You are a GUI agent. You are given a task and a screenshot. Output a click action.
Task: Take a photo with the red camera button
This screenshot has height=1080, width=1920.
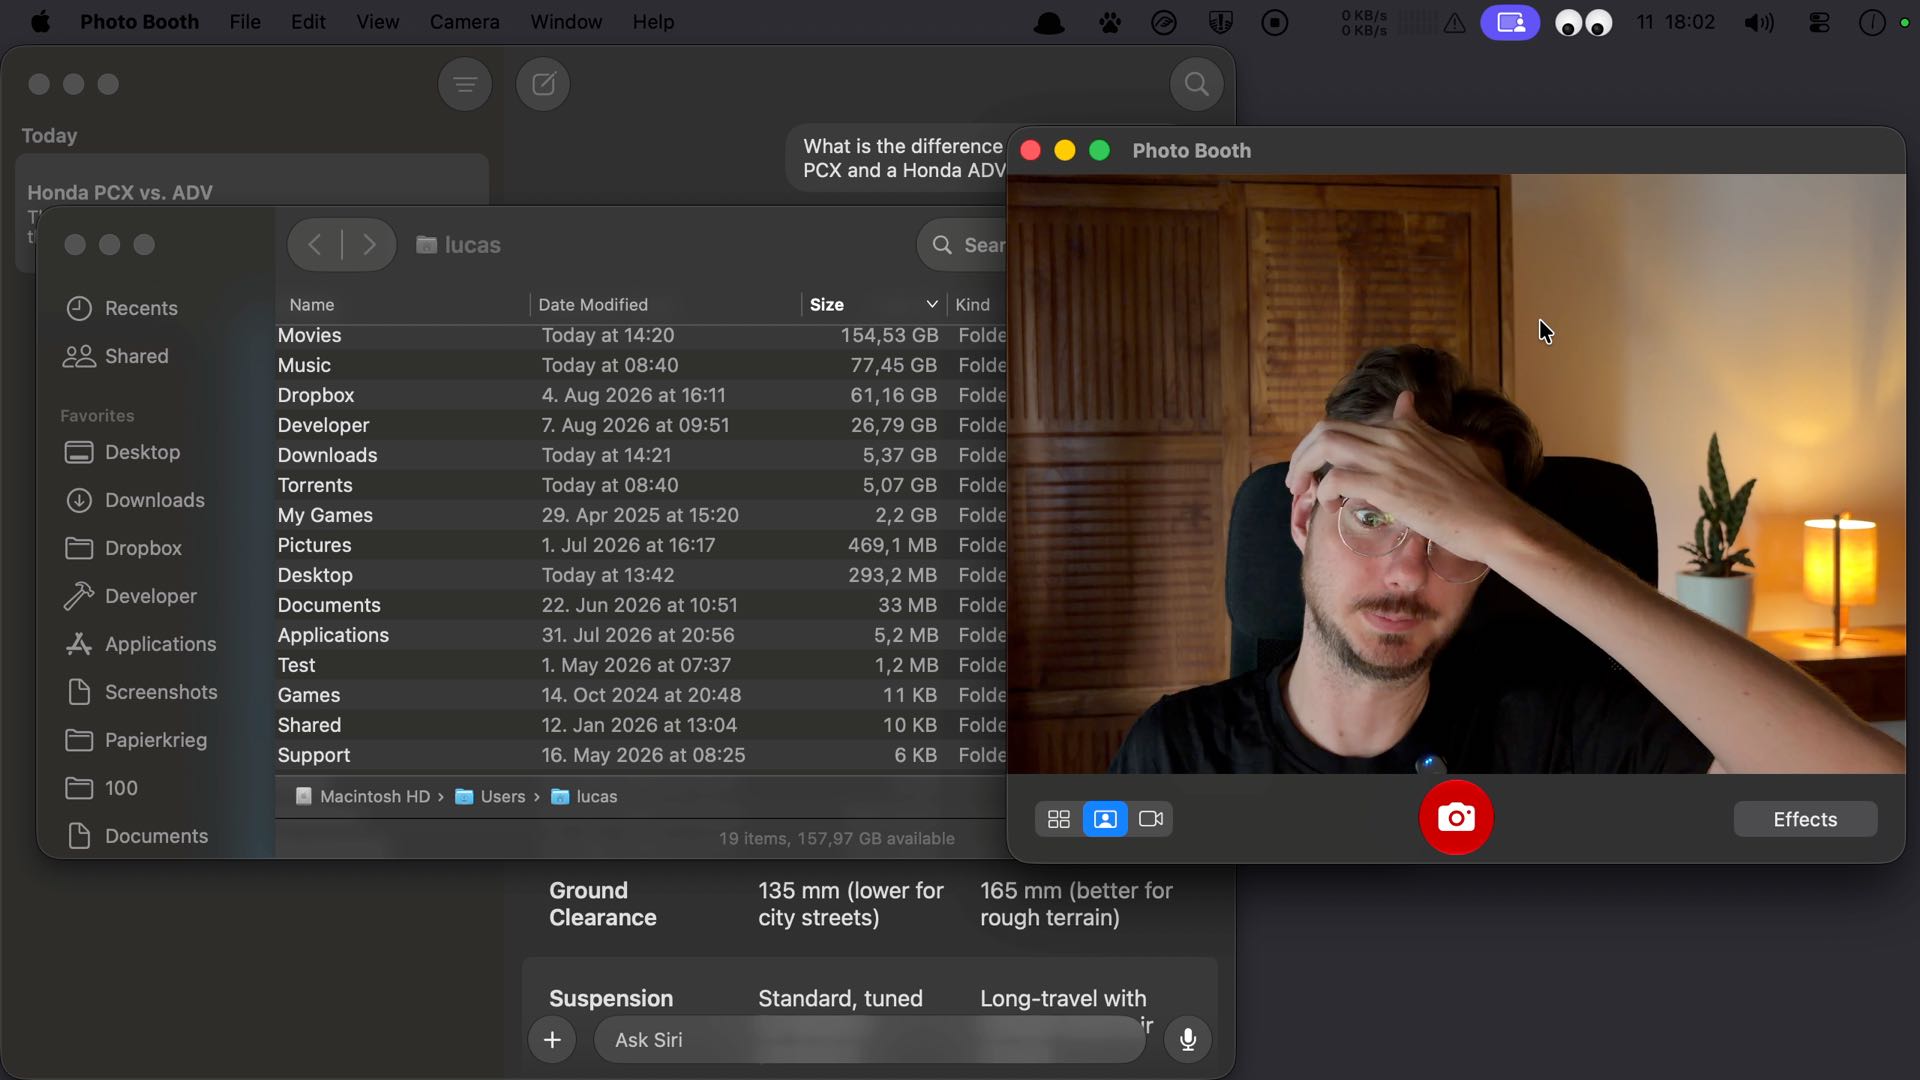1456,818
